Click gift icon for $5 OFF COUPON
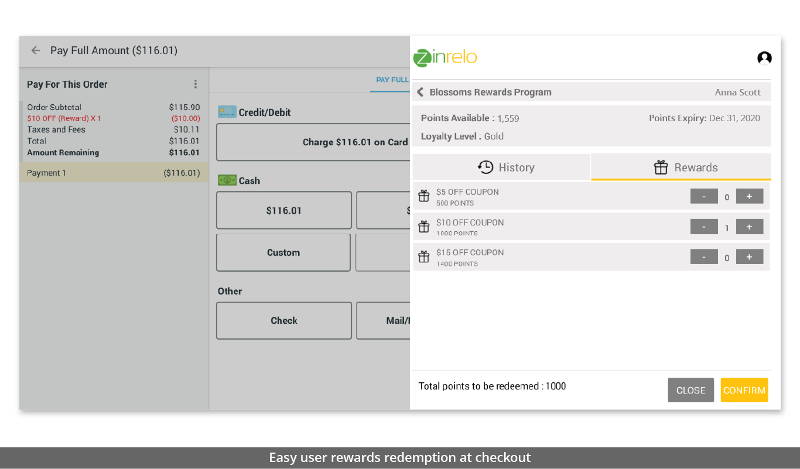Screen dimensions: 800x469 (x=423, y=196)
